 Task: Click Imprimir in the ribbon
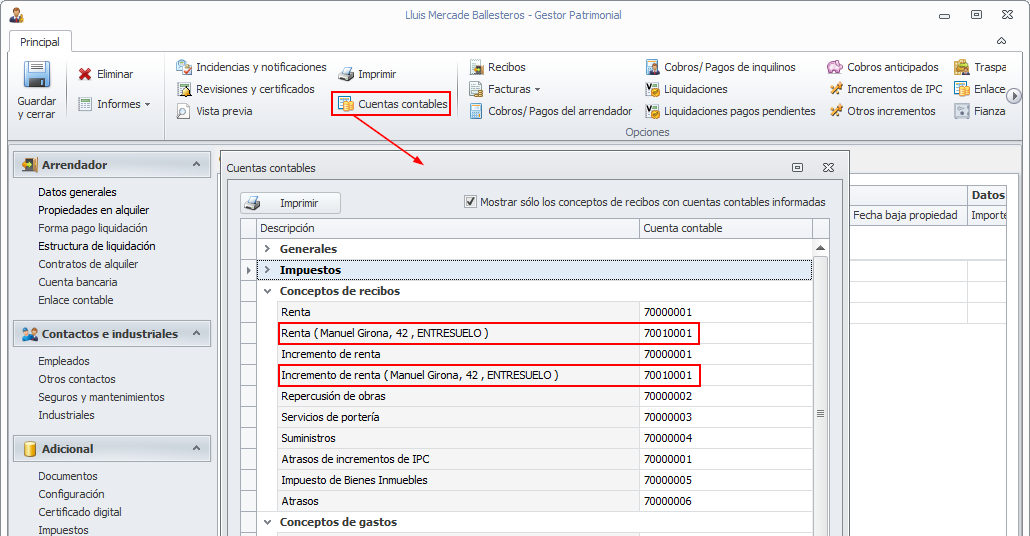[x=367, y=74]
